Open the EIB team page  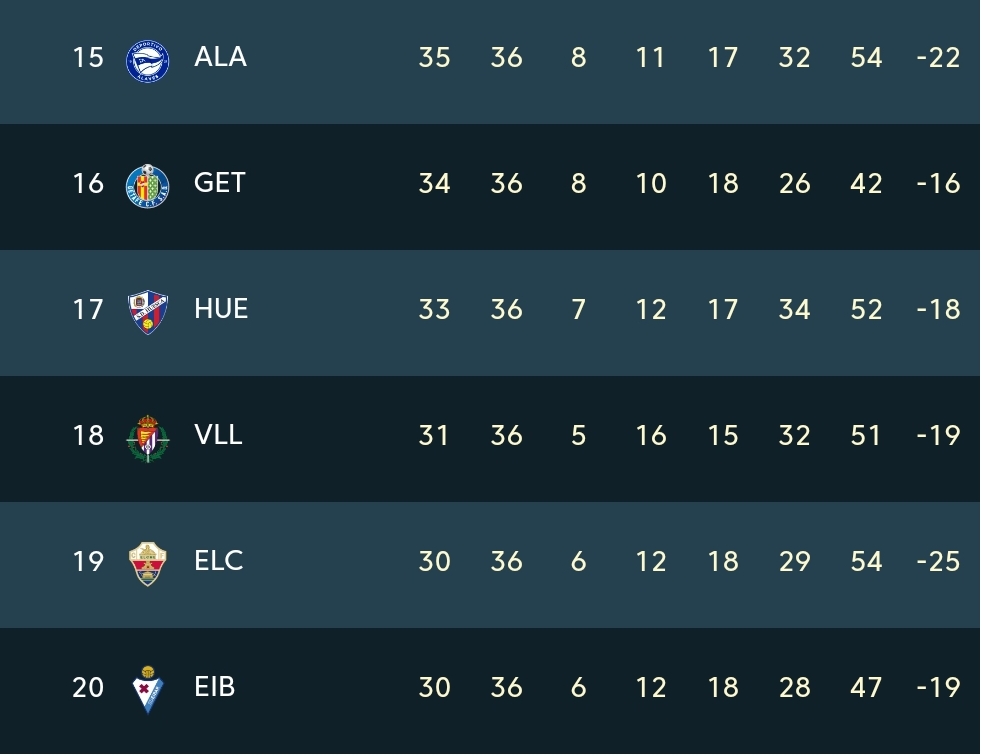pos(215,686)
